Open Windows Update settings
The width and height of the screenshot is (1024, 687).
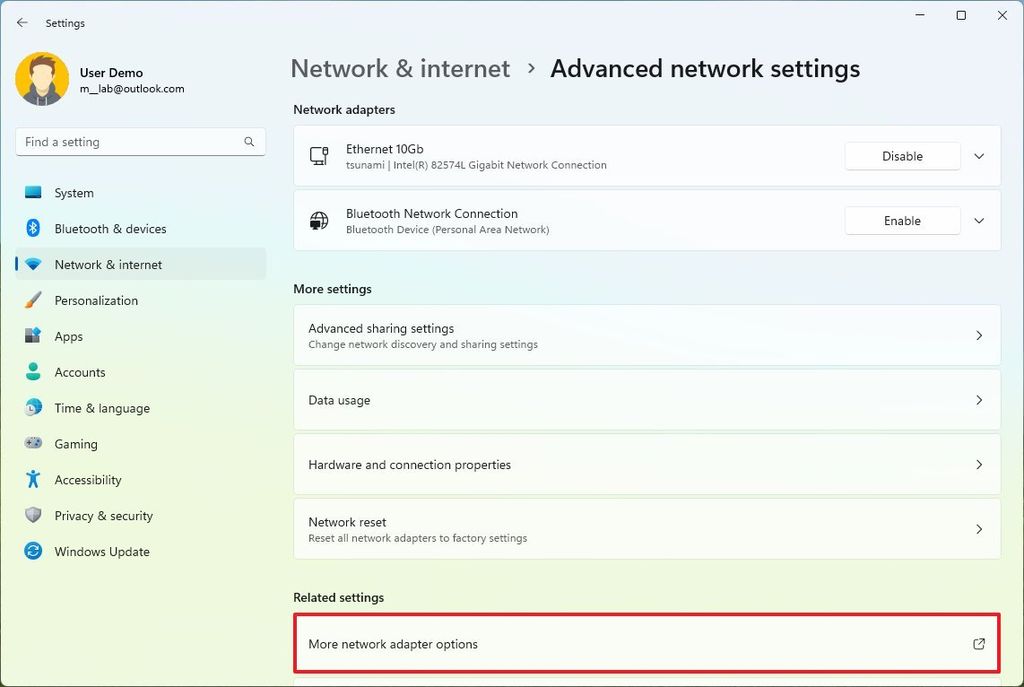(101, 551)
